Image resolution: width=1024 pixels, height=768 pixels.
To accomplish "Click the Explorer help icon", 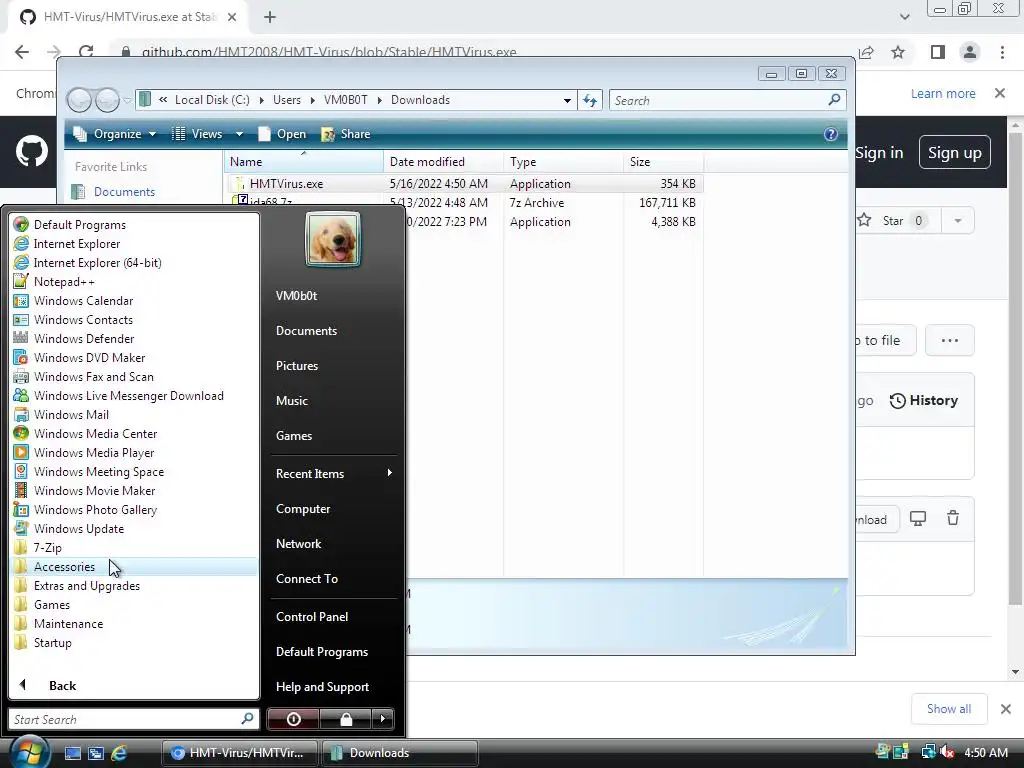I will click(x=831, y=134).
